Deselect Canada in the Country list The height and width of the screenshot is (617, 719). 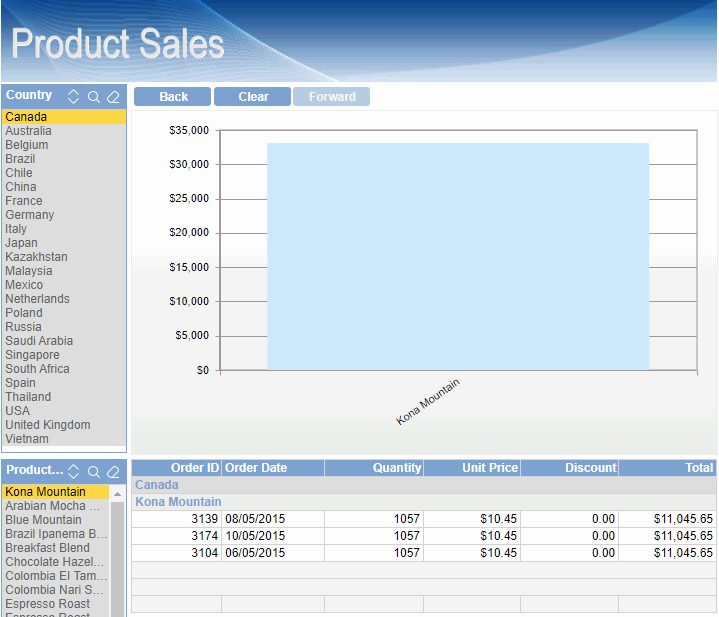pyautogui.click(x=26, y=117)
